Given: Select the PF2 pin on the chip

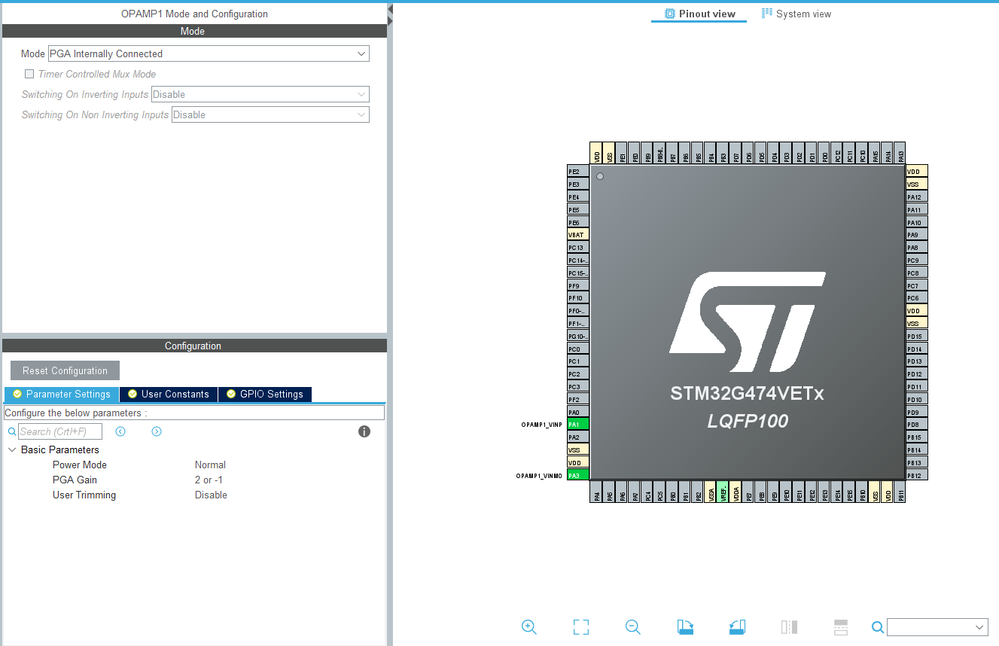Looking at the screenshot, I should (578, 399).
